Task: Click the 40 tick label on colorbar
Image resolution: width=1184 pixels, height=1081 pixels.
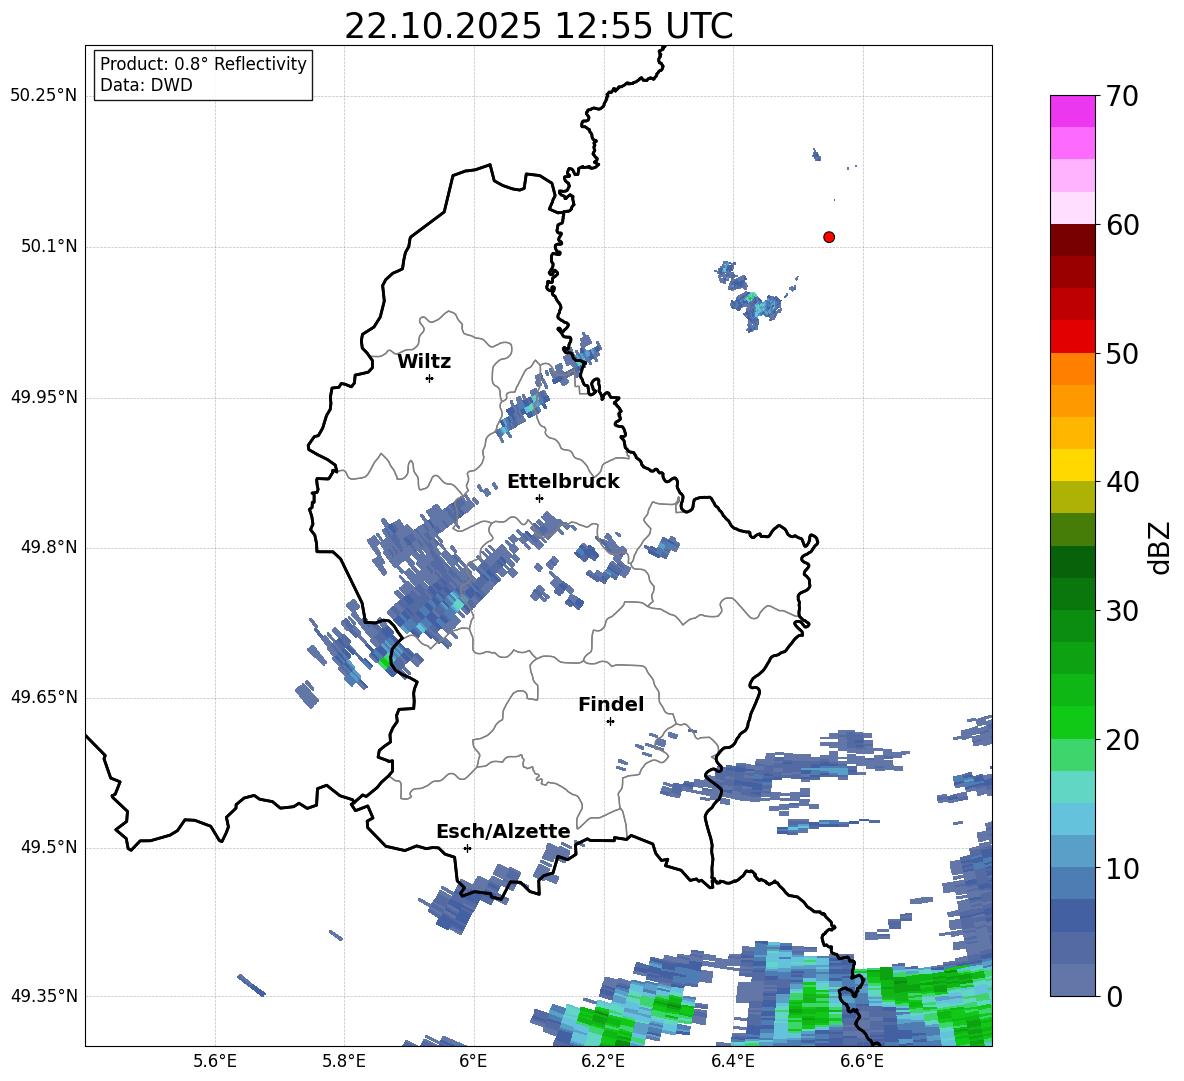Action: tap(1122, 482)
